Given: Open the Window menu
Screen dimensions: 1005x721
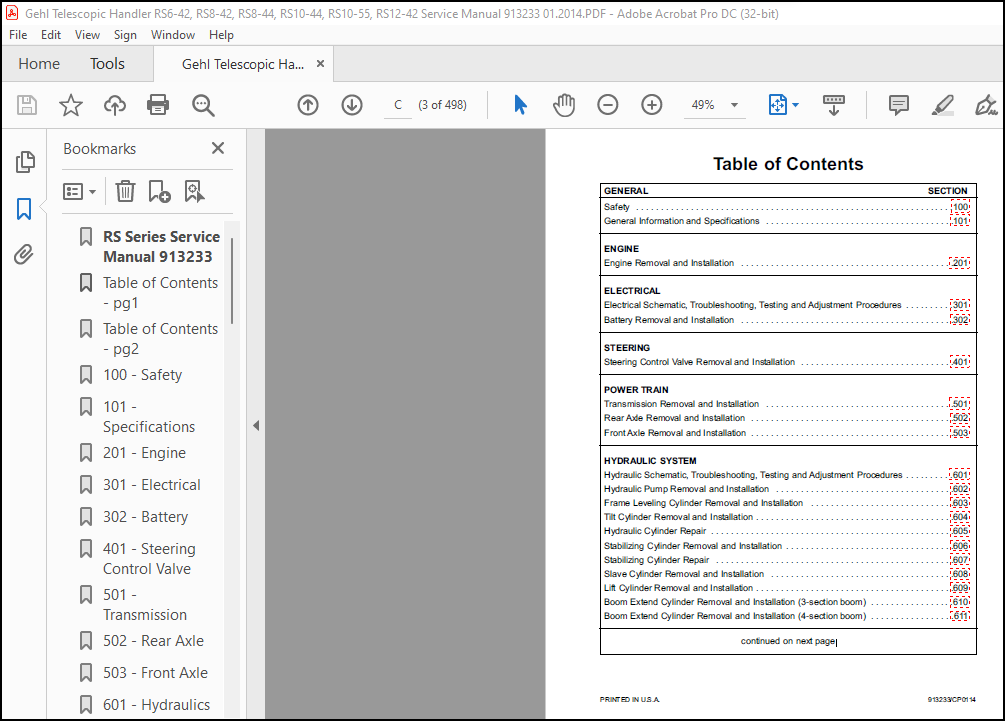Looking at the screenshot, I should click(x=172, y=35).
